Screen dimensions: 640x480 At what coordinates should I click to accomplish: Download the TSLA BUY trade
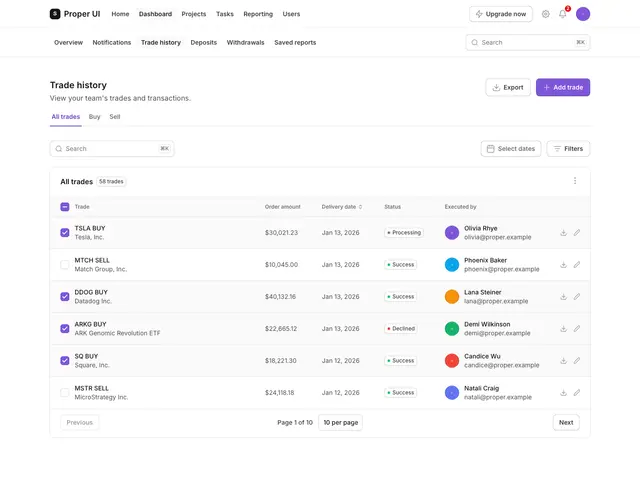[563, 233]
